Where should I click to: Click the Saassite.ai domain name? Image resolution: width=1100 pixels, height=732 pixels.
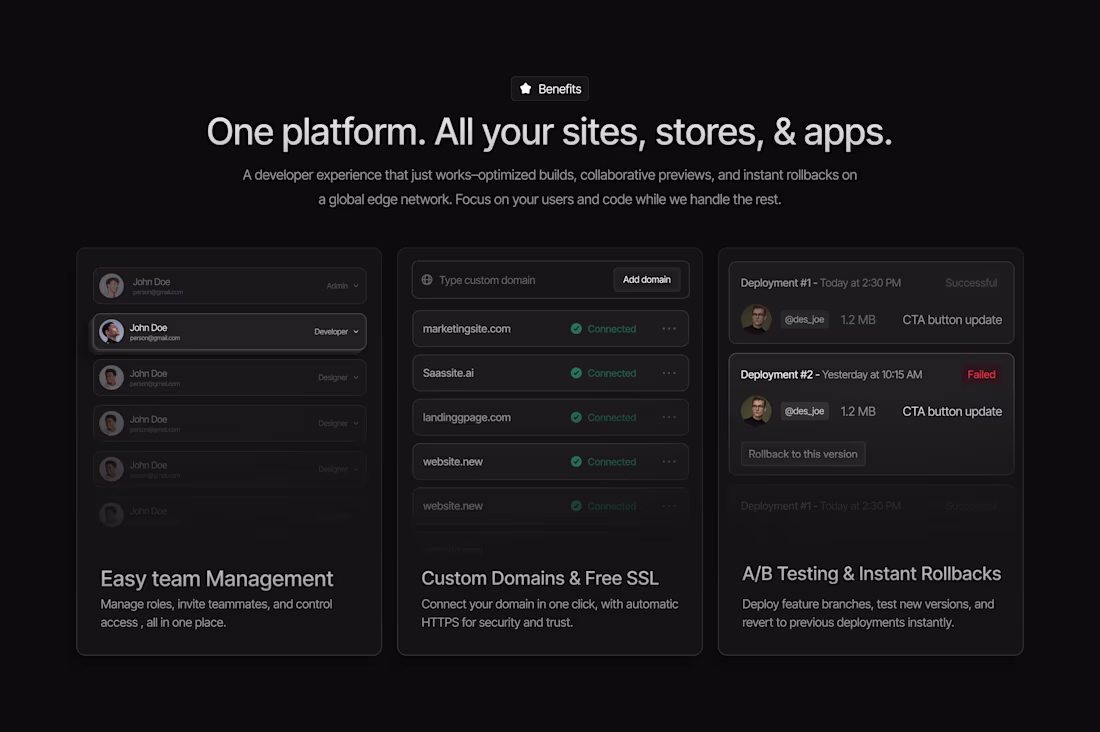pyautogui.click(x=448, y=373)
